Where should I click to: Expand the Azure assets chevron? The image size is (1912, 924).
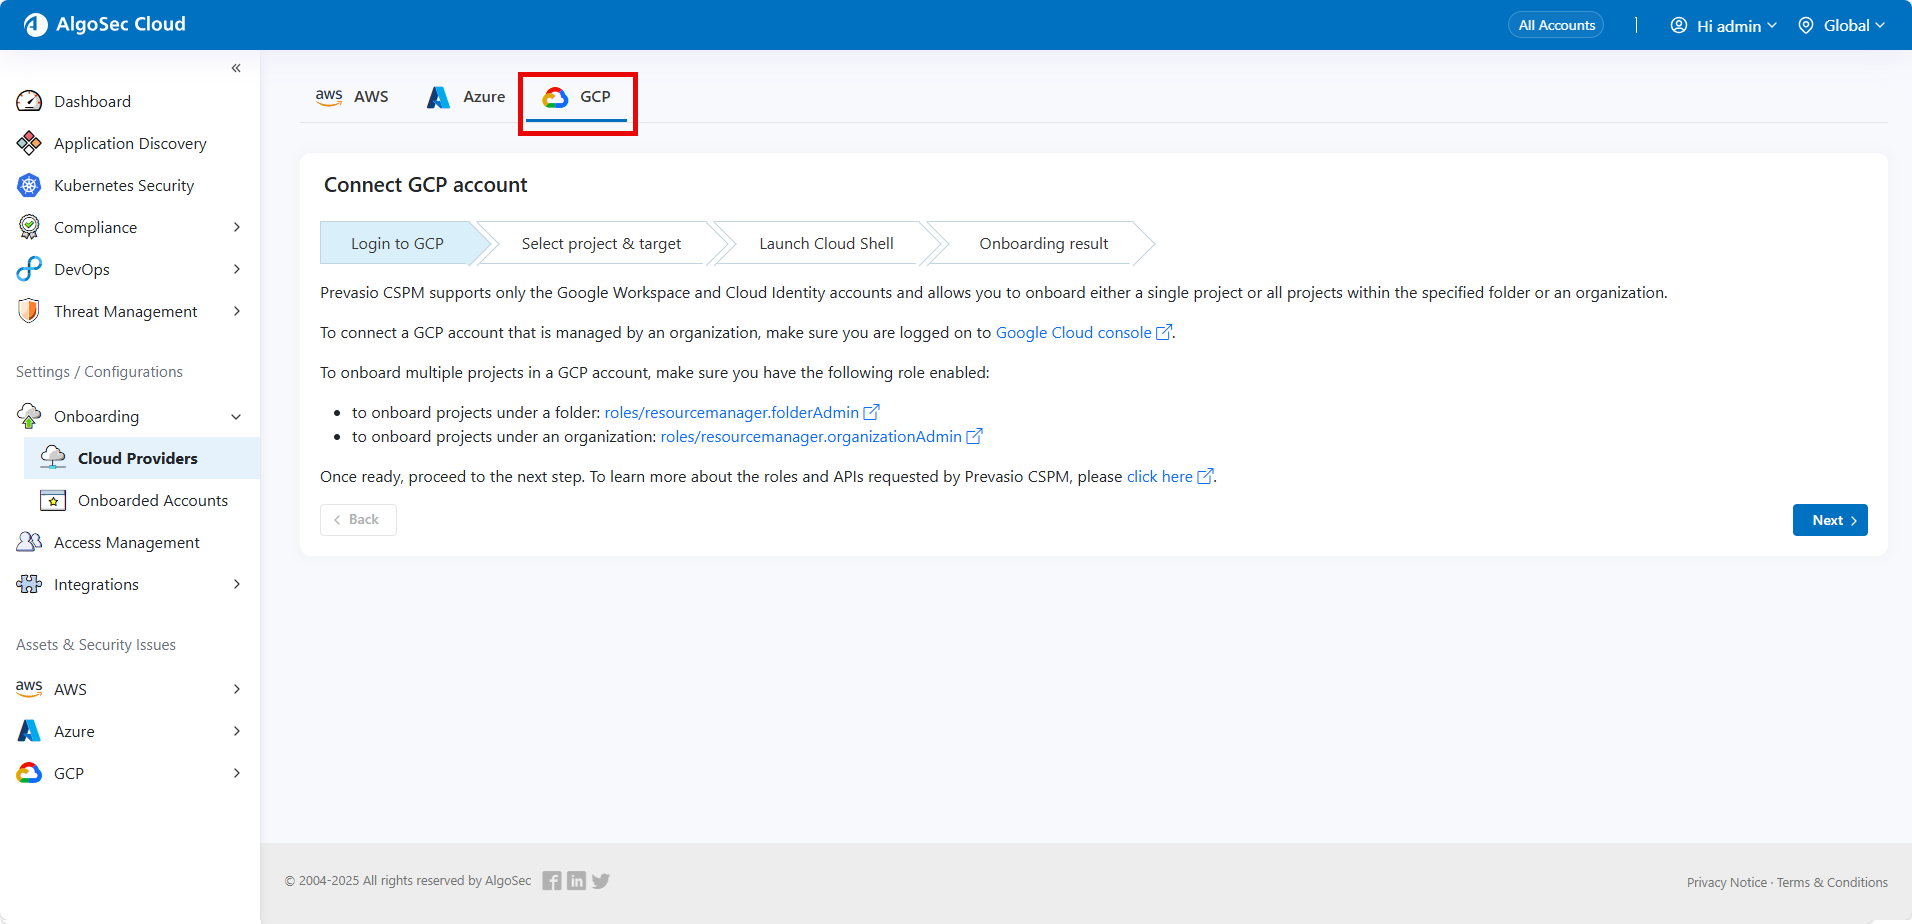click(237, 731)
